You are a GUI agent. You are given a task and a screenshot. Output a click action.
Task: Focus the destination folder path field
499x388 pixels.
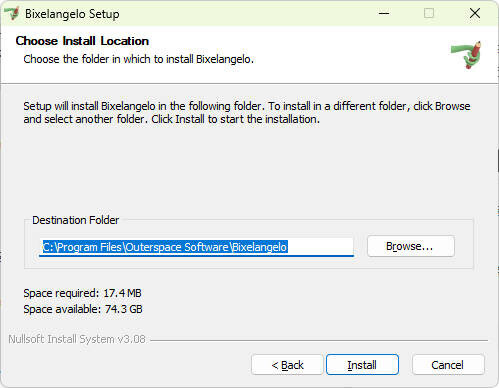point(196,247)
